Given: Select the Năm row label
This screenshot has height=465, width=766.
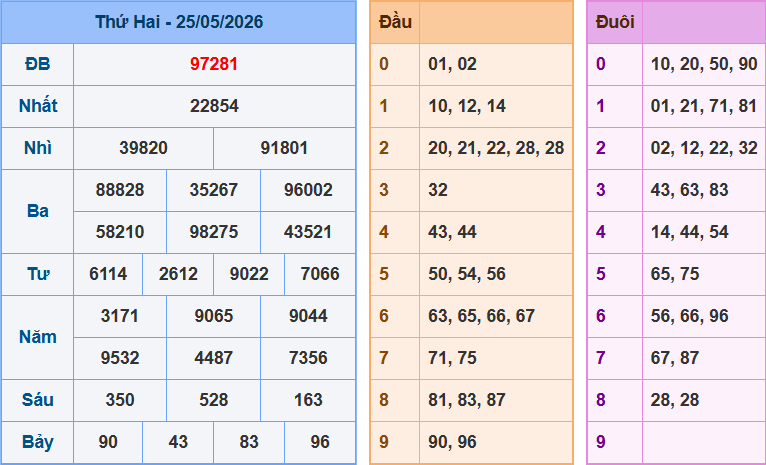Looking at the screenshot, I should tap(38, 337).
